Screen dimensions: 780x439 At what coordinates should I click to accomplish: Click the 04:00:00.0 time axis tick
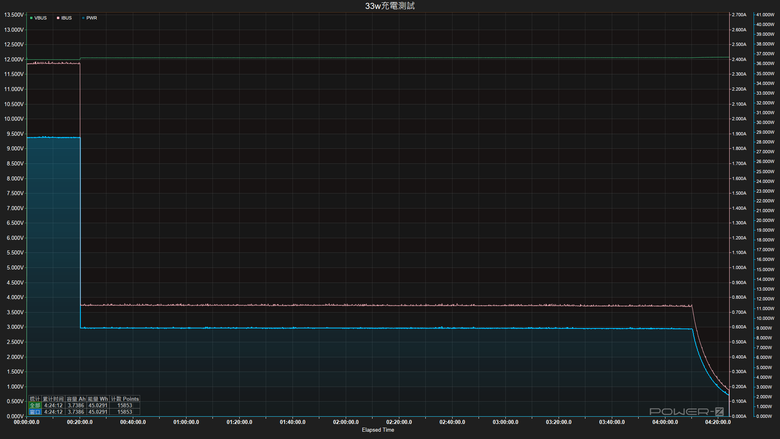[x=665, y=422]
